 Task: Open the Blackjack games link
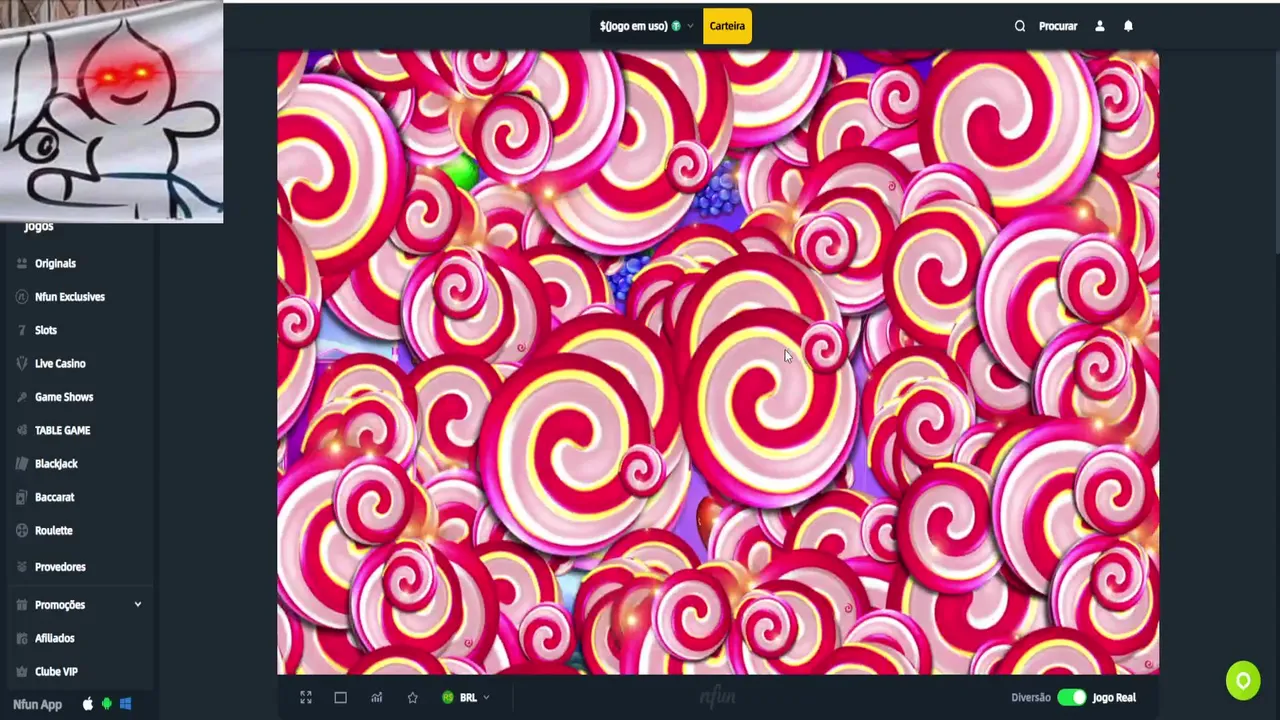coord(56,464)
